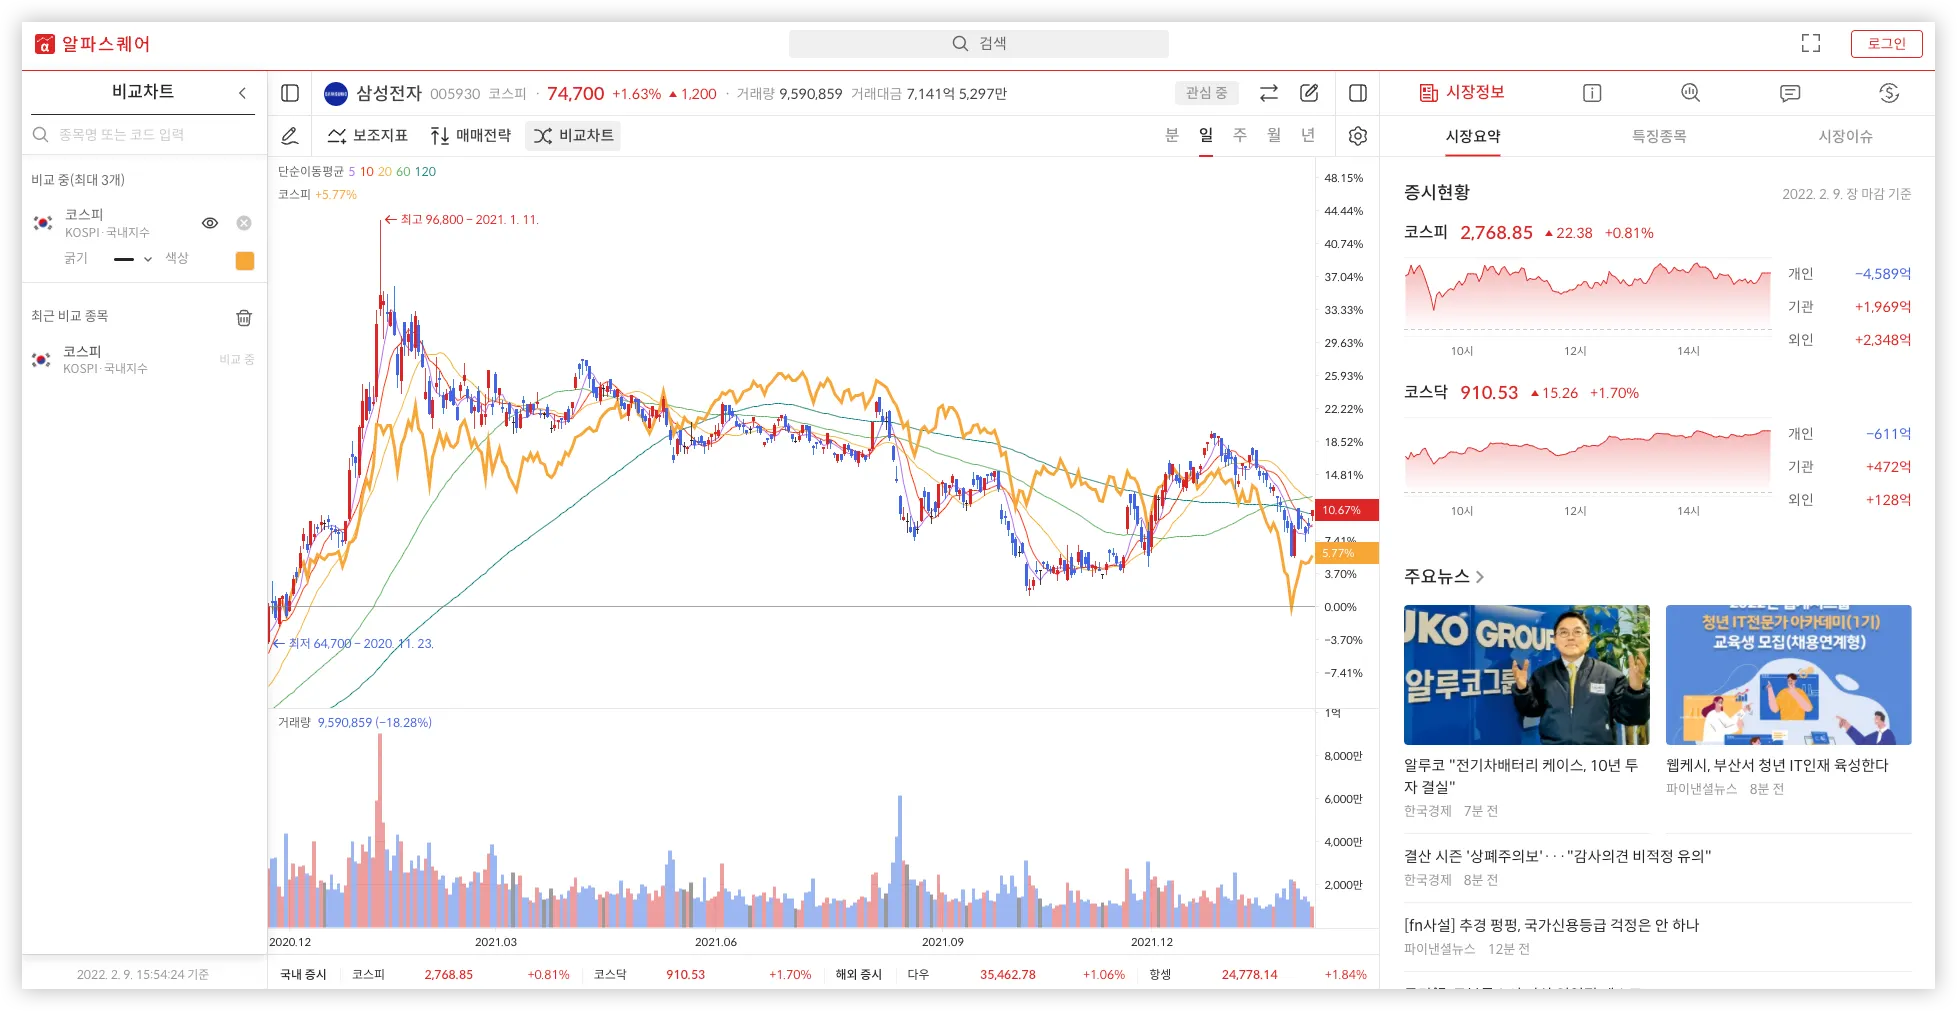
Task: Expand the 주요뉴스 section
Action: click(1444, 576)
